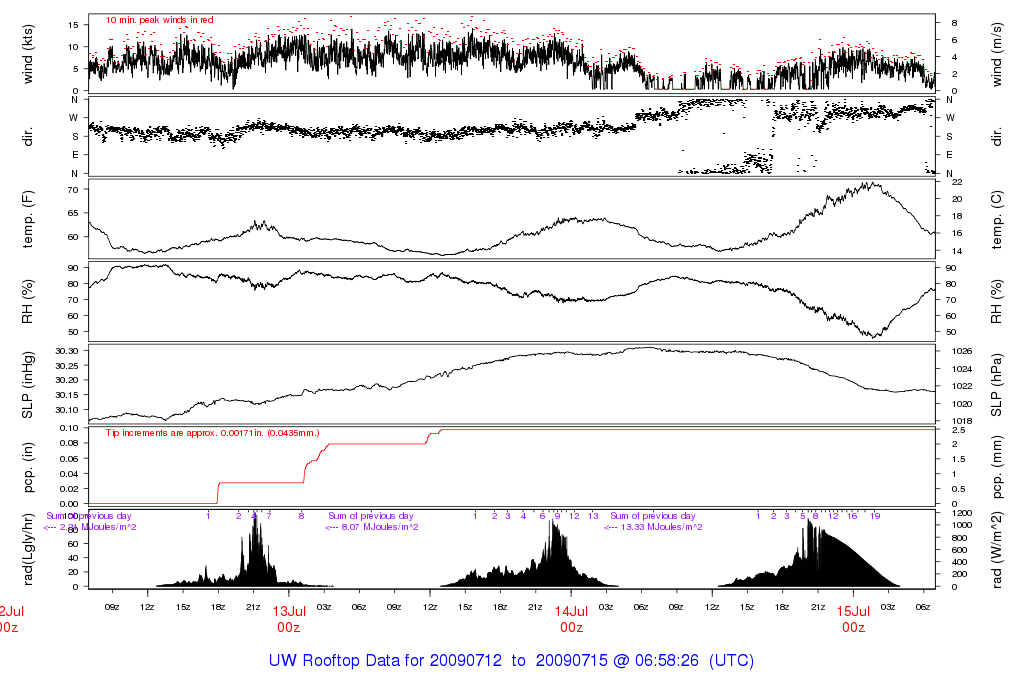The width and height of the screenshot is (1024, 700).
Task: Click the '13.33 MJoules/m^2' daily sum
Action: (x=662, y=527)
